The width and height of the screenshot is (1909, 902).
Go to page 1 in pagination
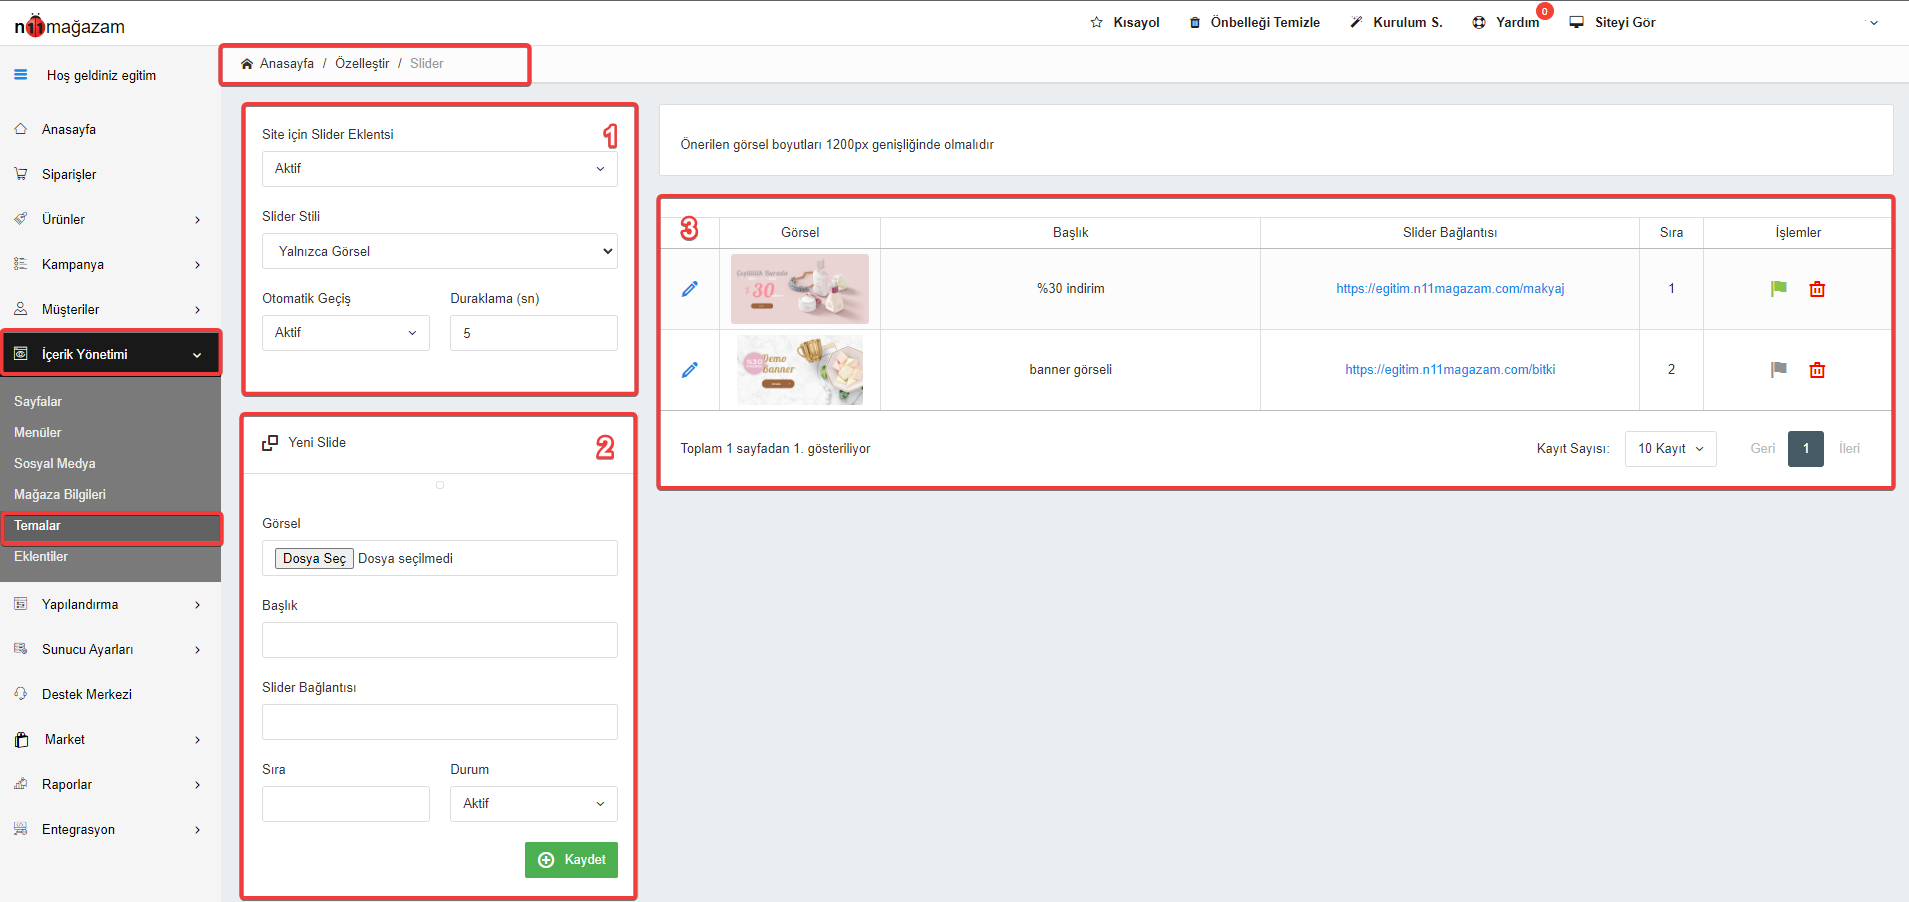click(1806, 449)
